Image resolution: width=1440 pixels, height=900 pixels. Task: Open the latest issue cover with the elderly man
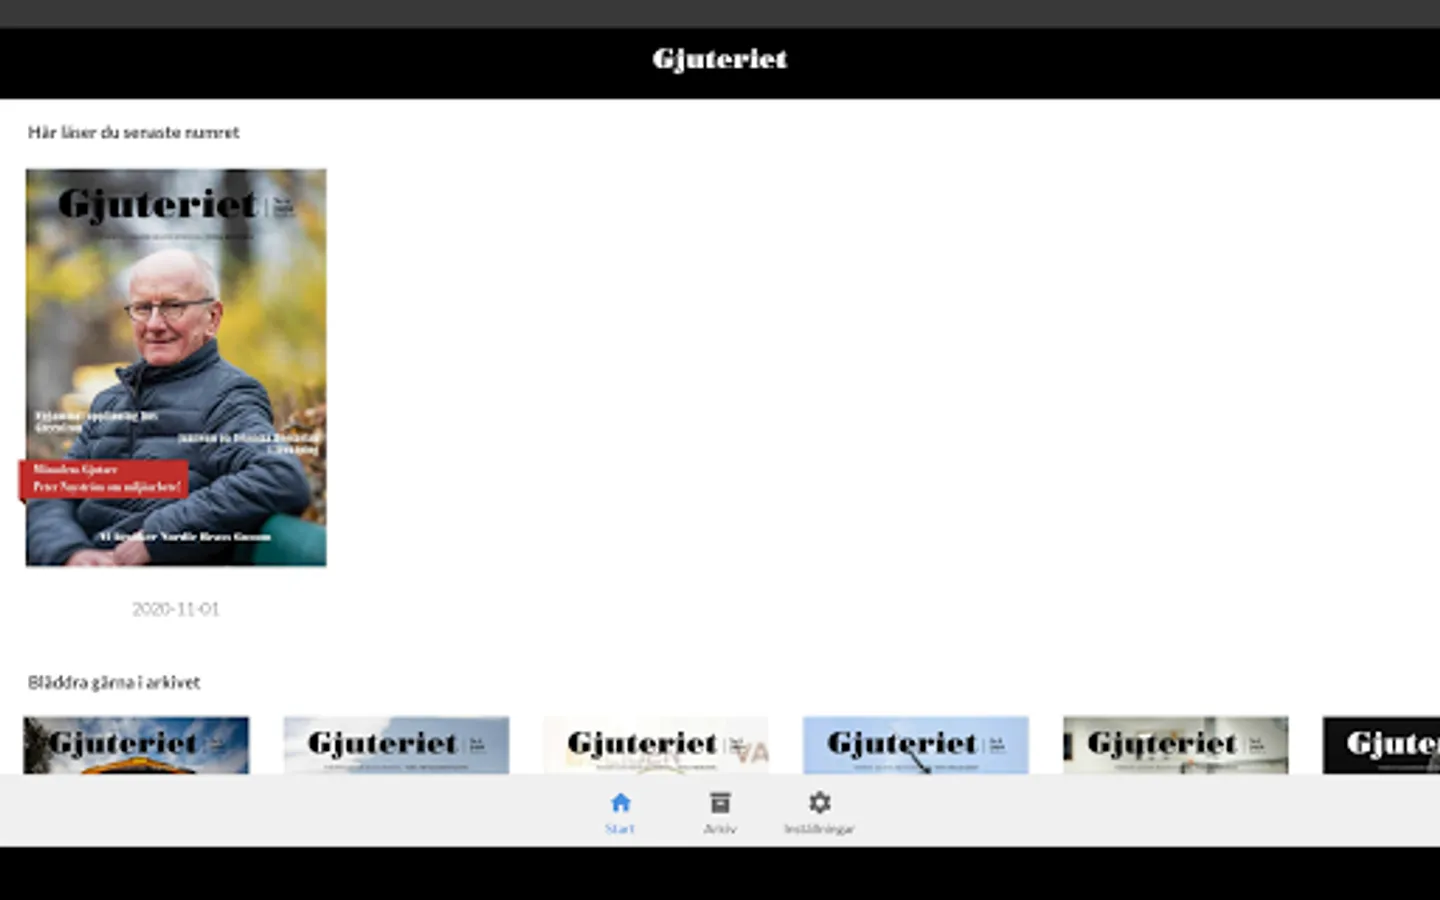[x=176, y=367]
